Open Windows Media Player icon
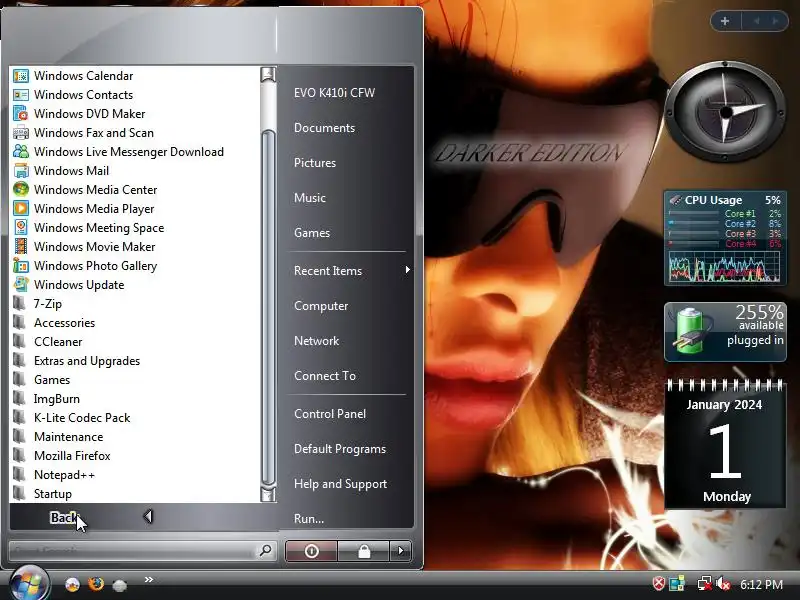The image size is (800, 600). click(21, 209)
